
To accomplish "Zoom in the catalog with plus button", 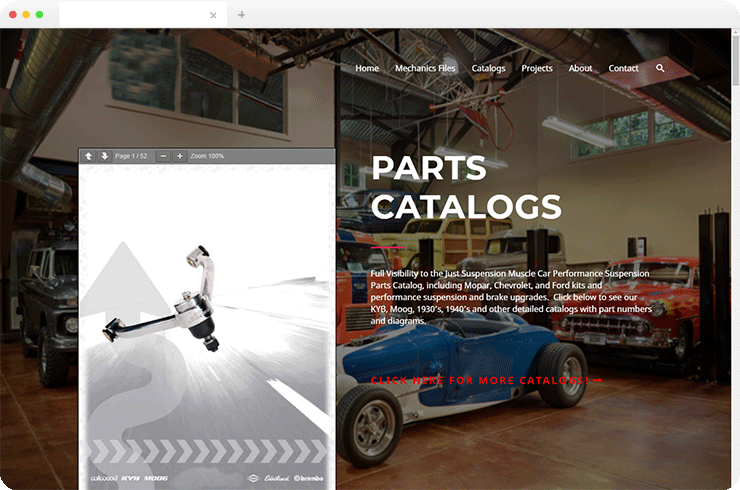I will 179,156.
